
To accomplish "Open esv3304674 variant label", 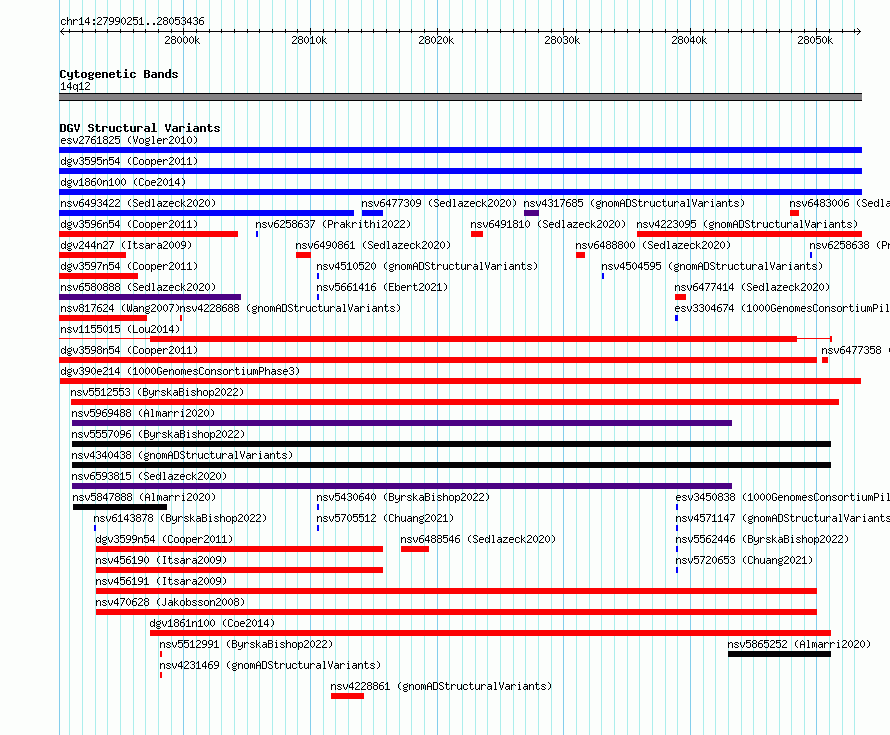I will tap(782, 308).
